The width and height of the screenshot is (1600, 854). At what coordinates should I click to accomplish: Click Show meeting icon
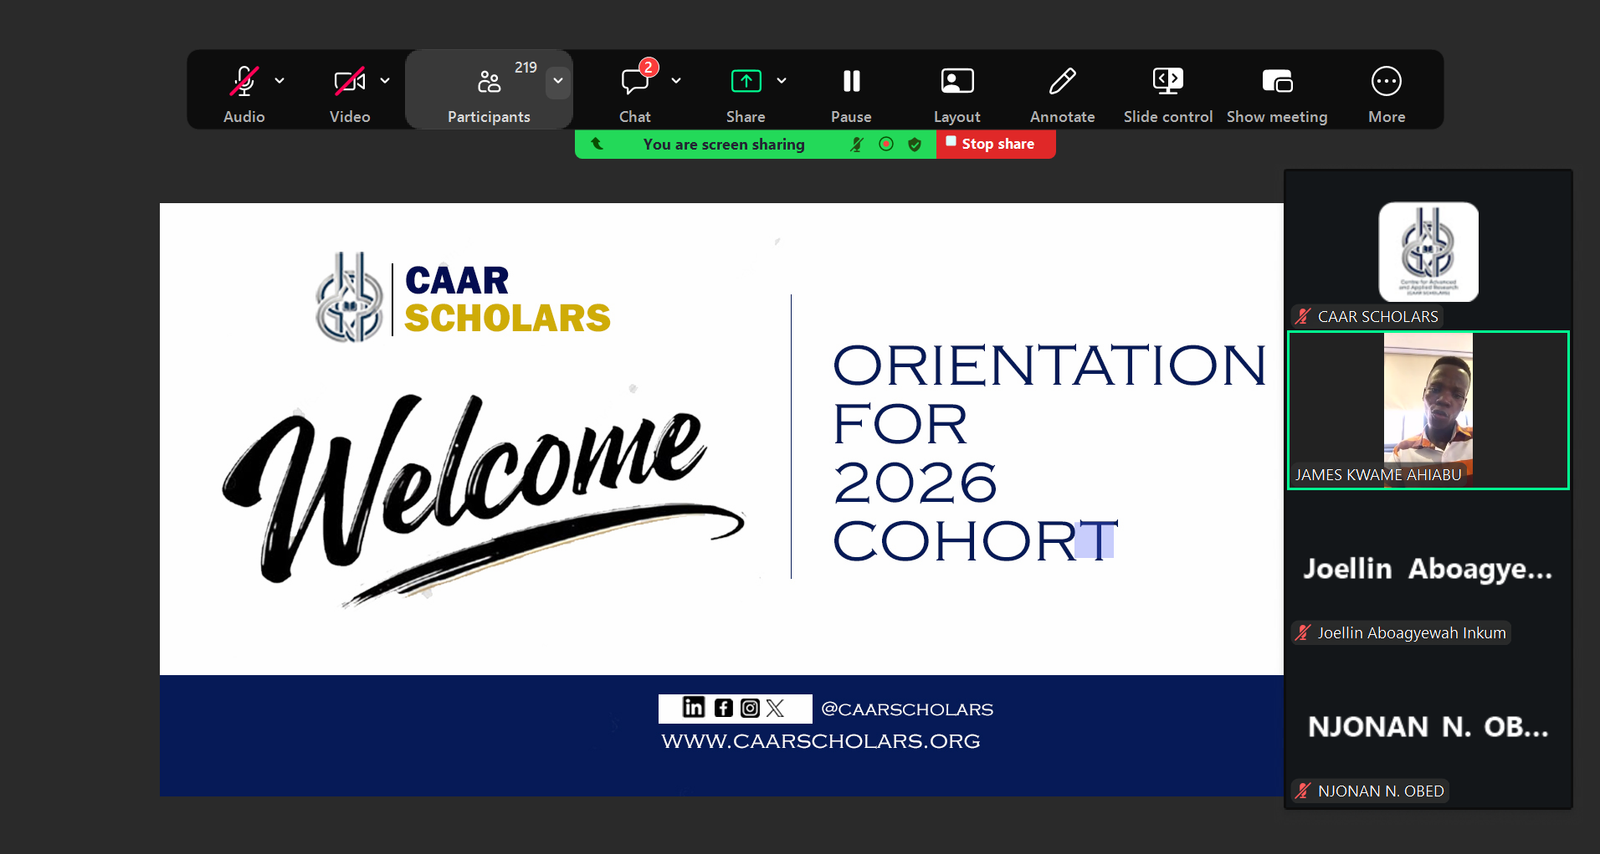coord(1277,81)
